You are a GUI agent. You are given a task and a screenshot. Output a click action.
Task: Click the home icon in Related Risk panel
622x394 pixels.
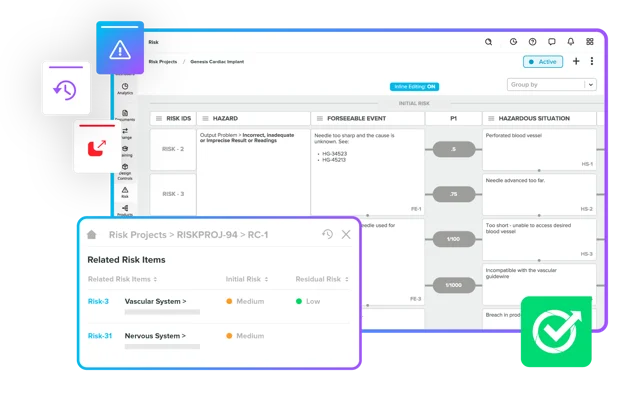(92, 234)
